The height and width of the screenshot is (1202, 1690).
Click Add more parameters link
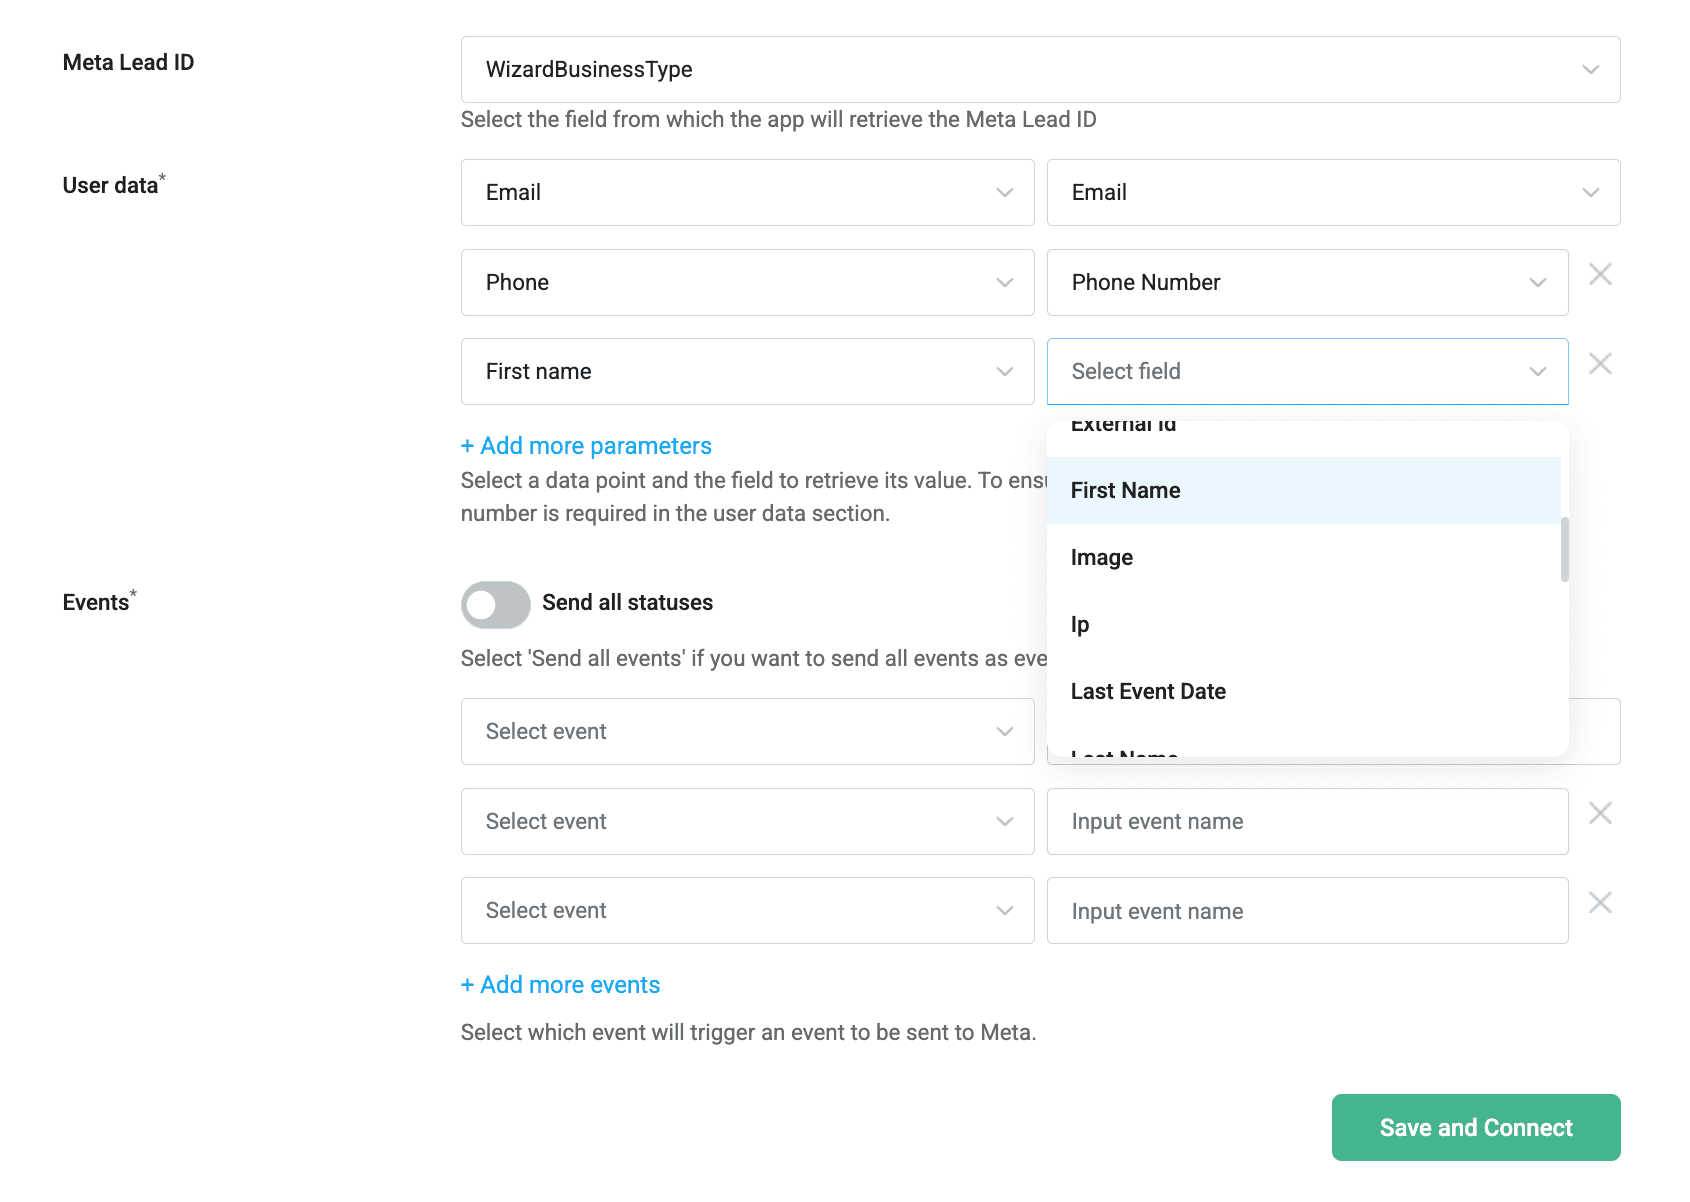pos(586,445)
